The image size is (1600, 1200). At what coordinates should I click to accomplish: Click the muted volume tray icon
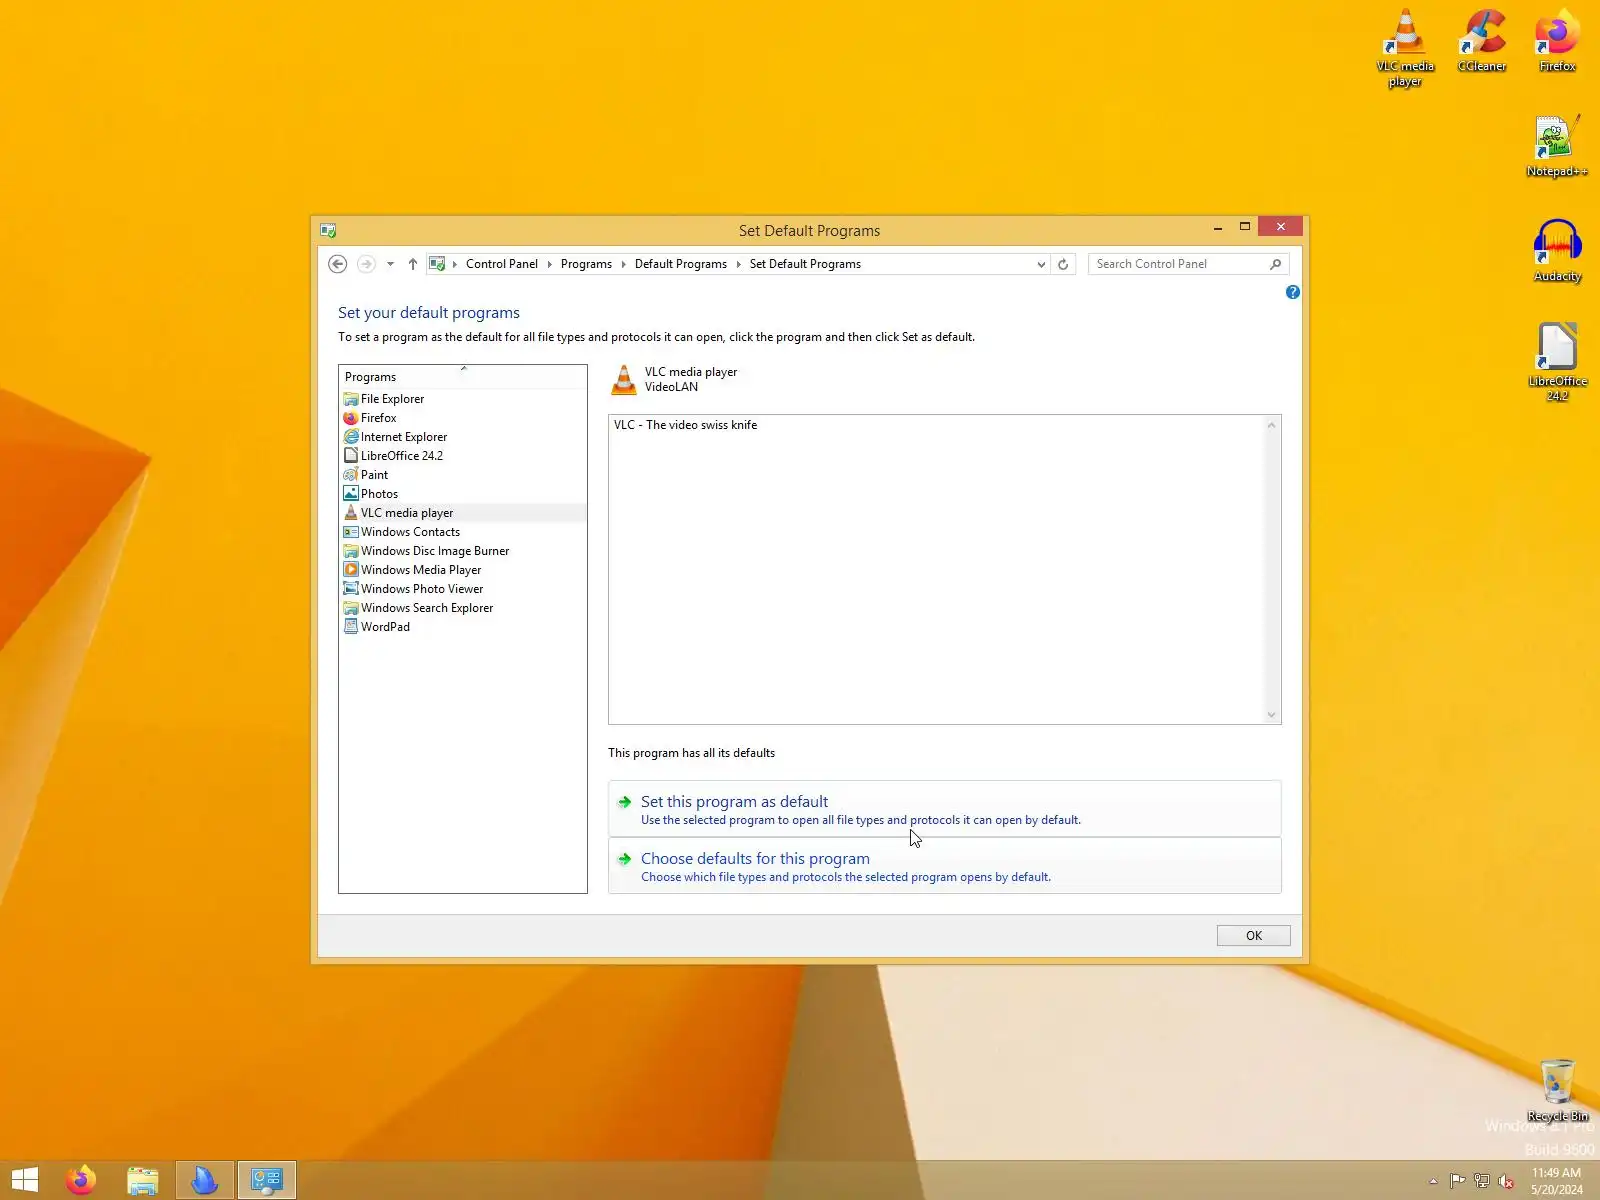tap(1506, 1181)
